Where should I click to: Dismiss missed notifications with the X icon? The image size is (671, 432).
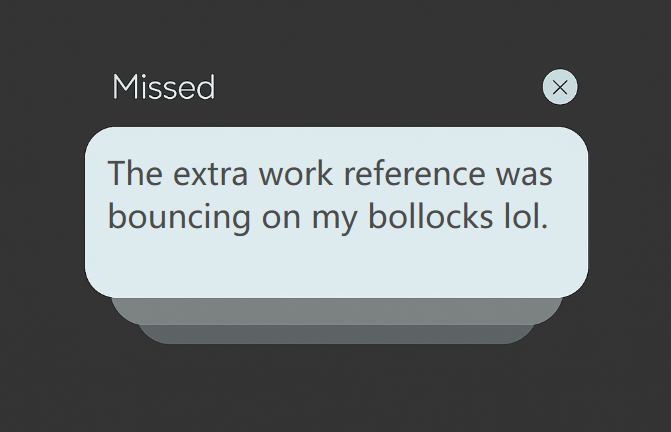coord(560,87)
